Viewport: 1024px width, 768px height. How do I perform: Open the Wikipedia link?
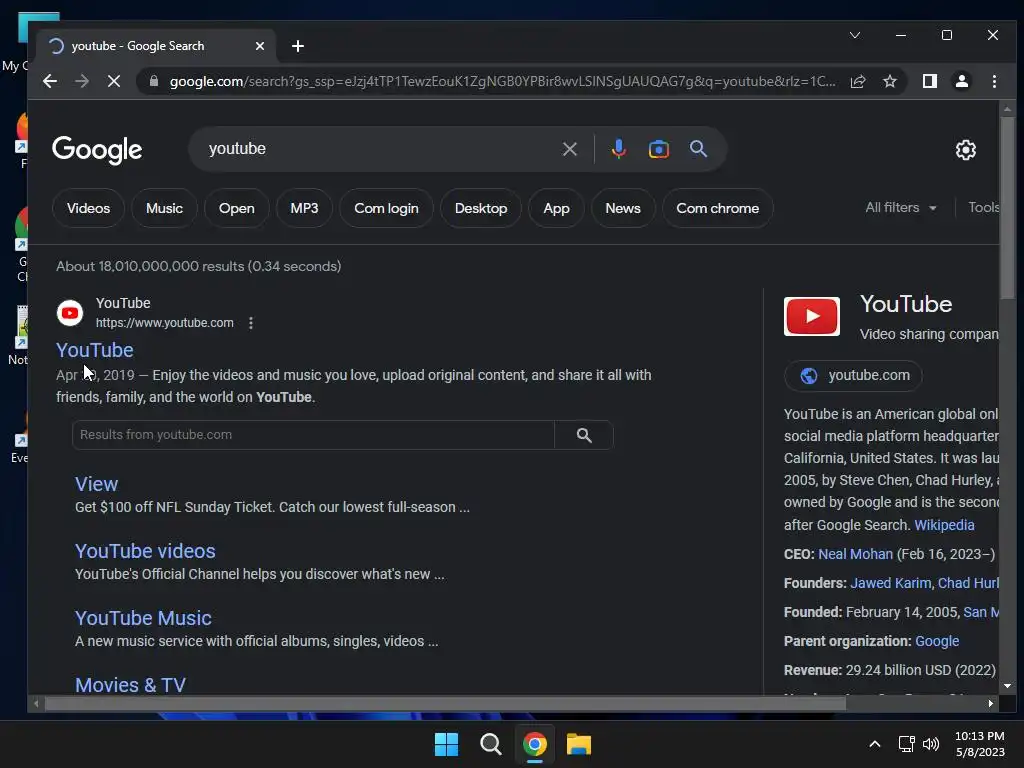coord(944,525)
